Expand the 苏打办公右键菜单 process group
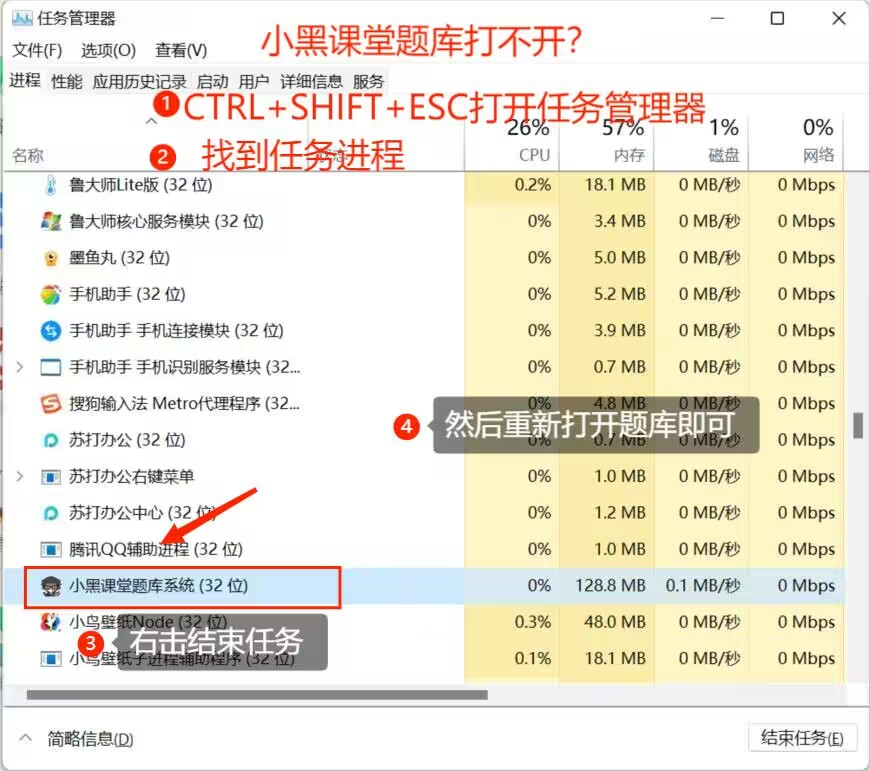Screen dimensions: 870x771 click(20, 476)
